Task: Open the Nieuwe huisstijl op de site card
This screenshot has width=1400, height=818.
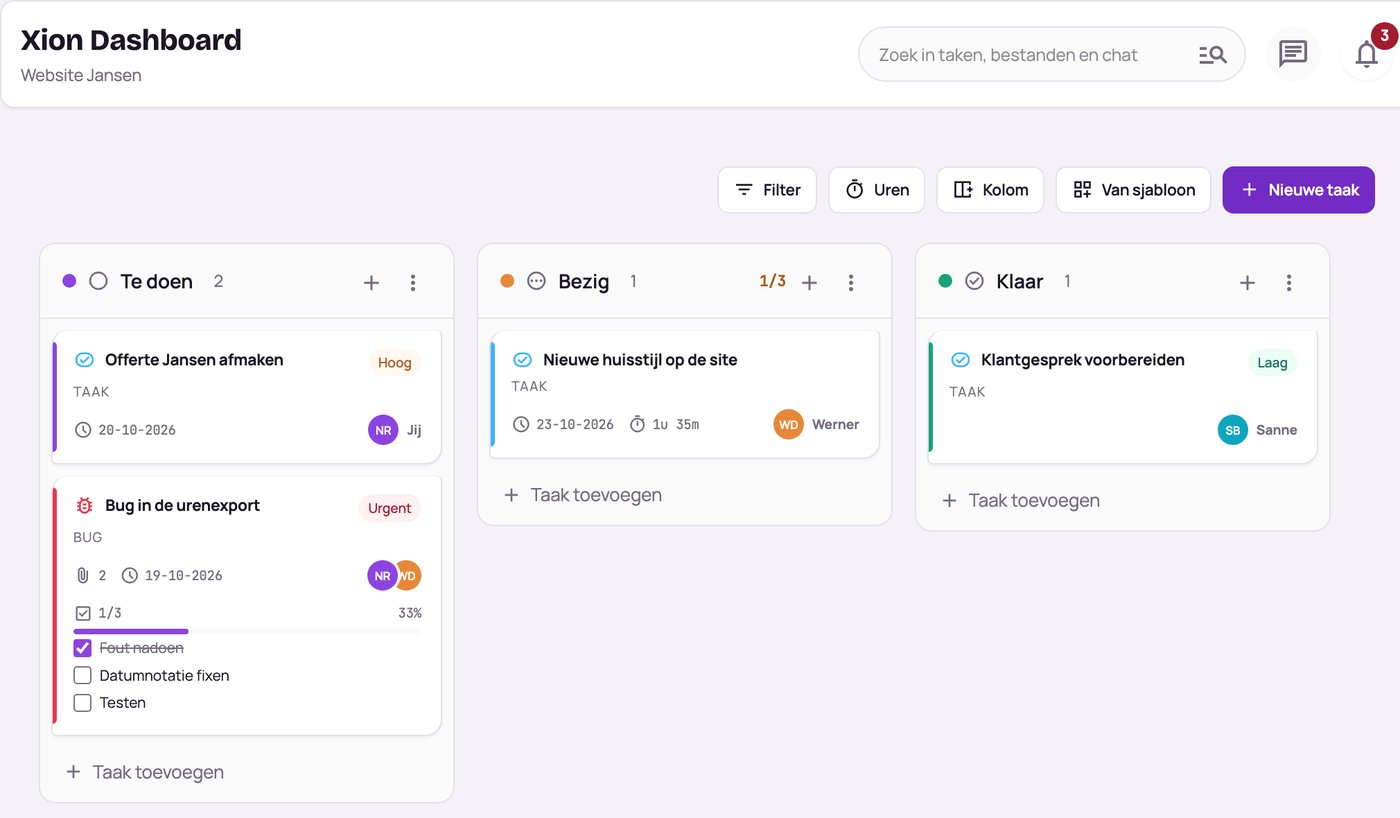Action: point(685,394)
